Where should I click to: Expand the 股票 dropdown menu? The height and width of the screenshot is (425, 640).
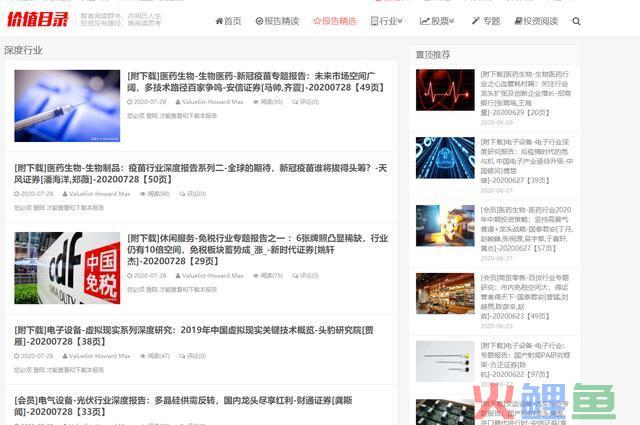(x=437, y=21)
